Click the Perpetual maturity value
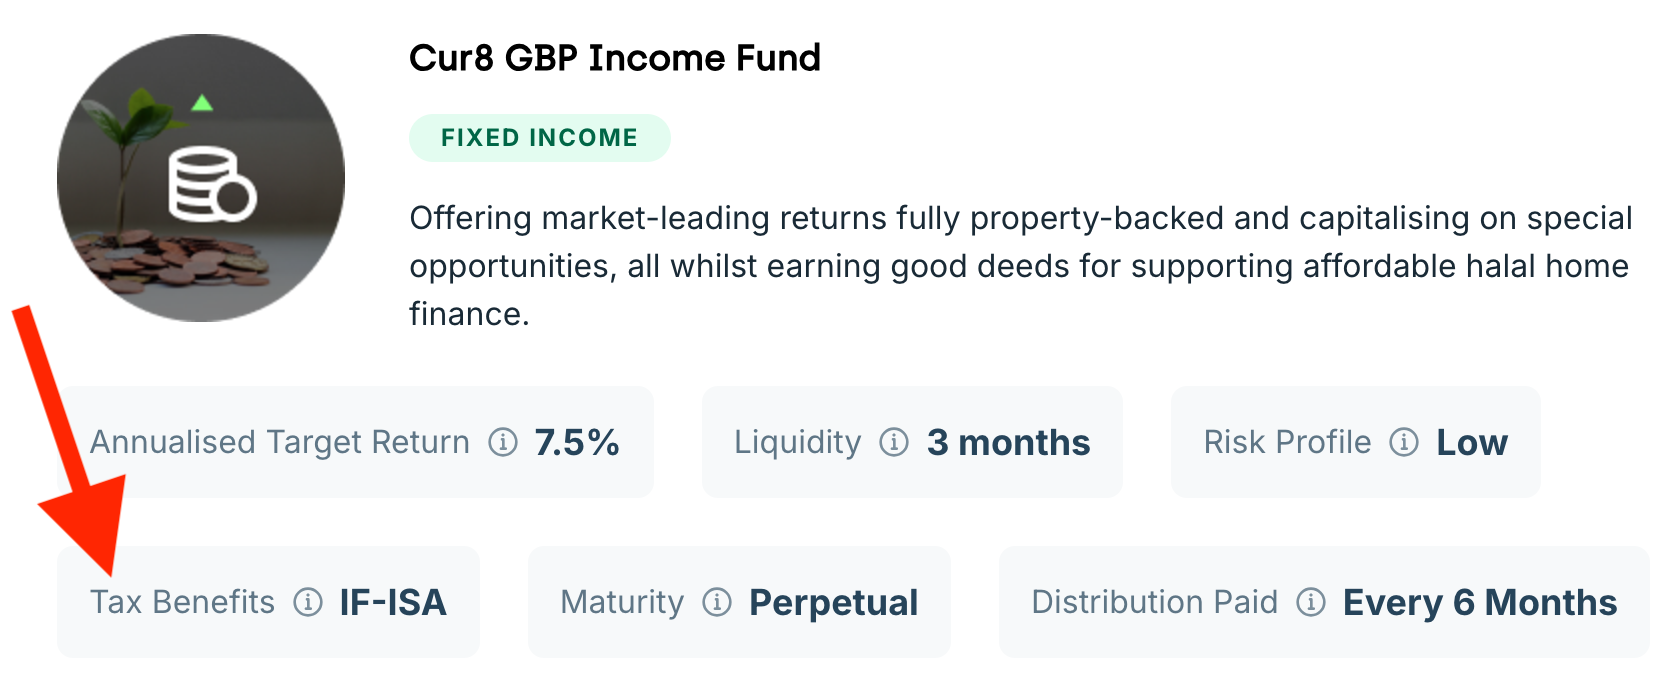 (x=833, y=602)
